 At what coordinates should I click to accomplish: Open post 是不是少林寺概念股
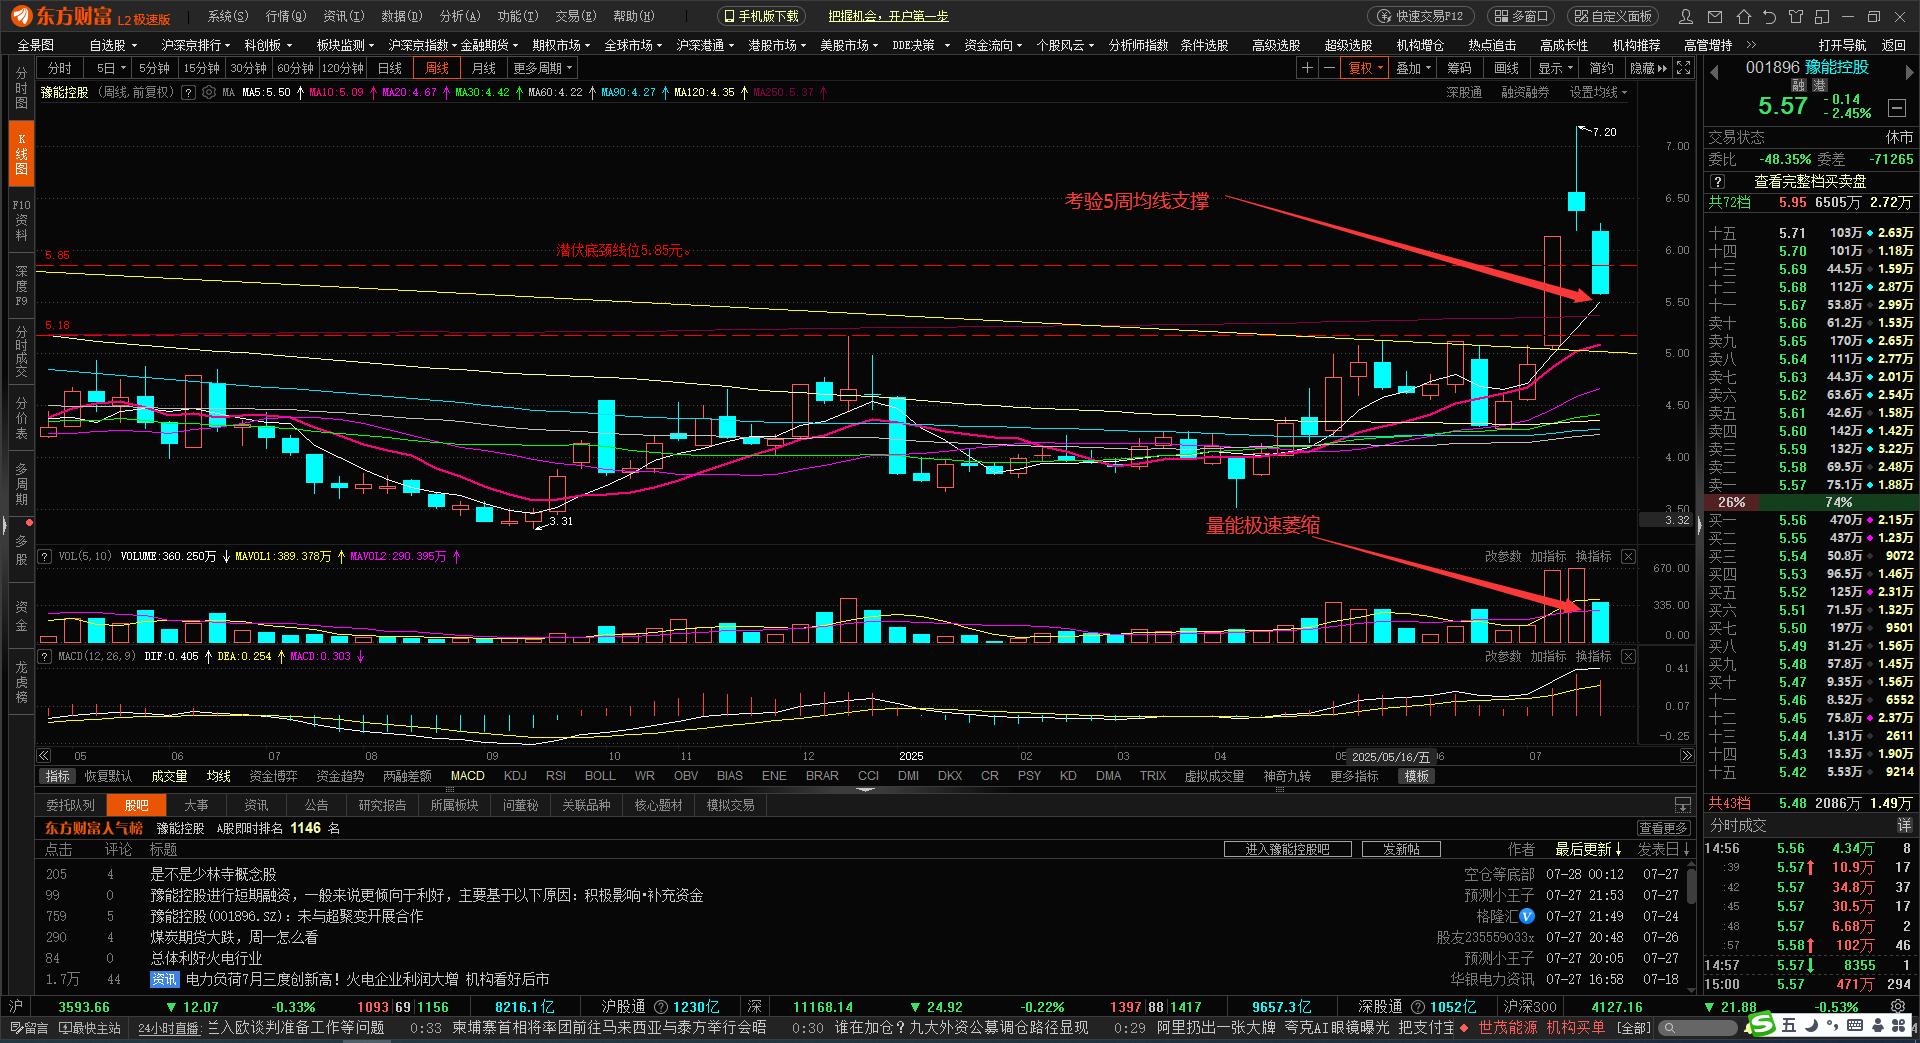tap(213, 874)
